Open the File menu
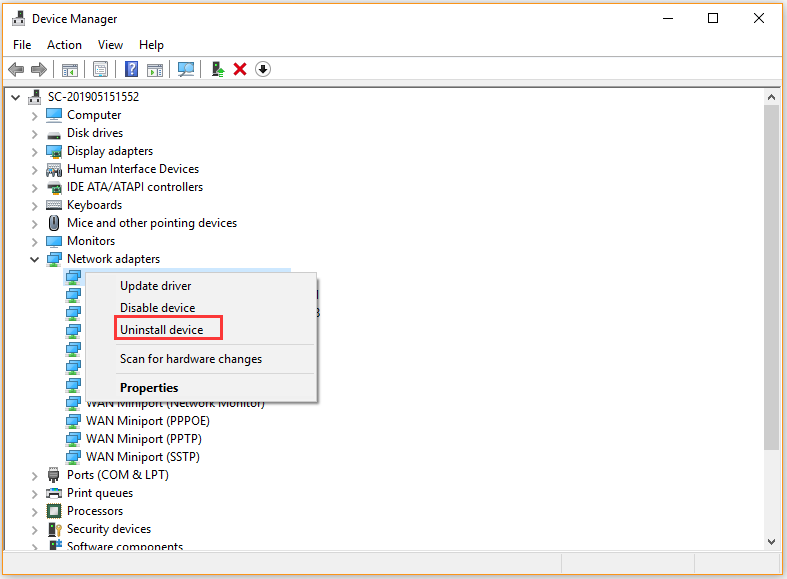Image resolution: width=787 pixels, height=579 pixels. pos(22,45)
